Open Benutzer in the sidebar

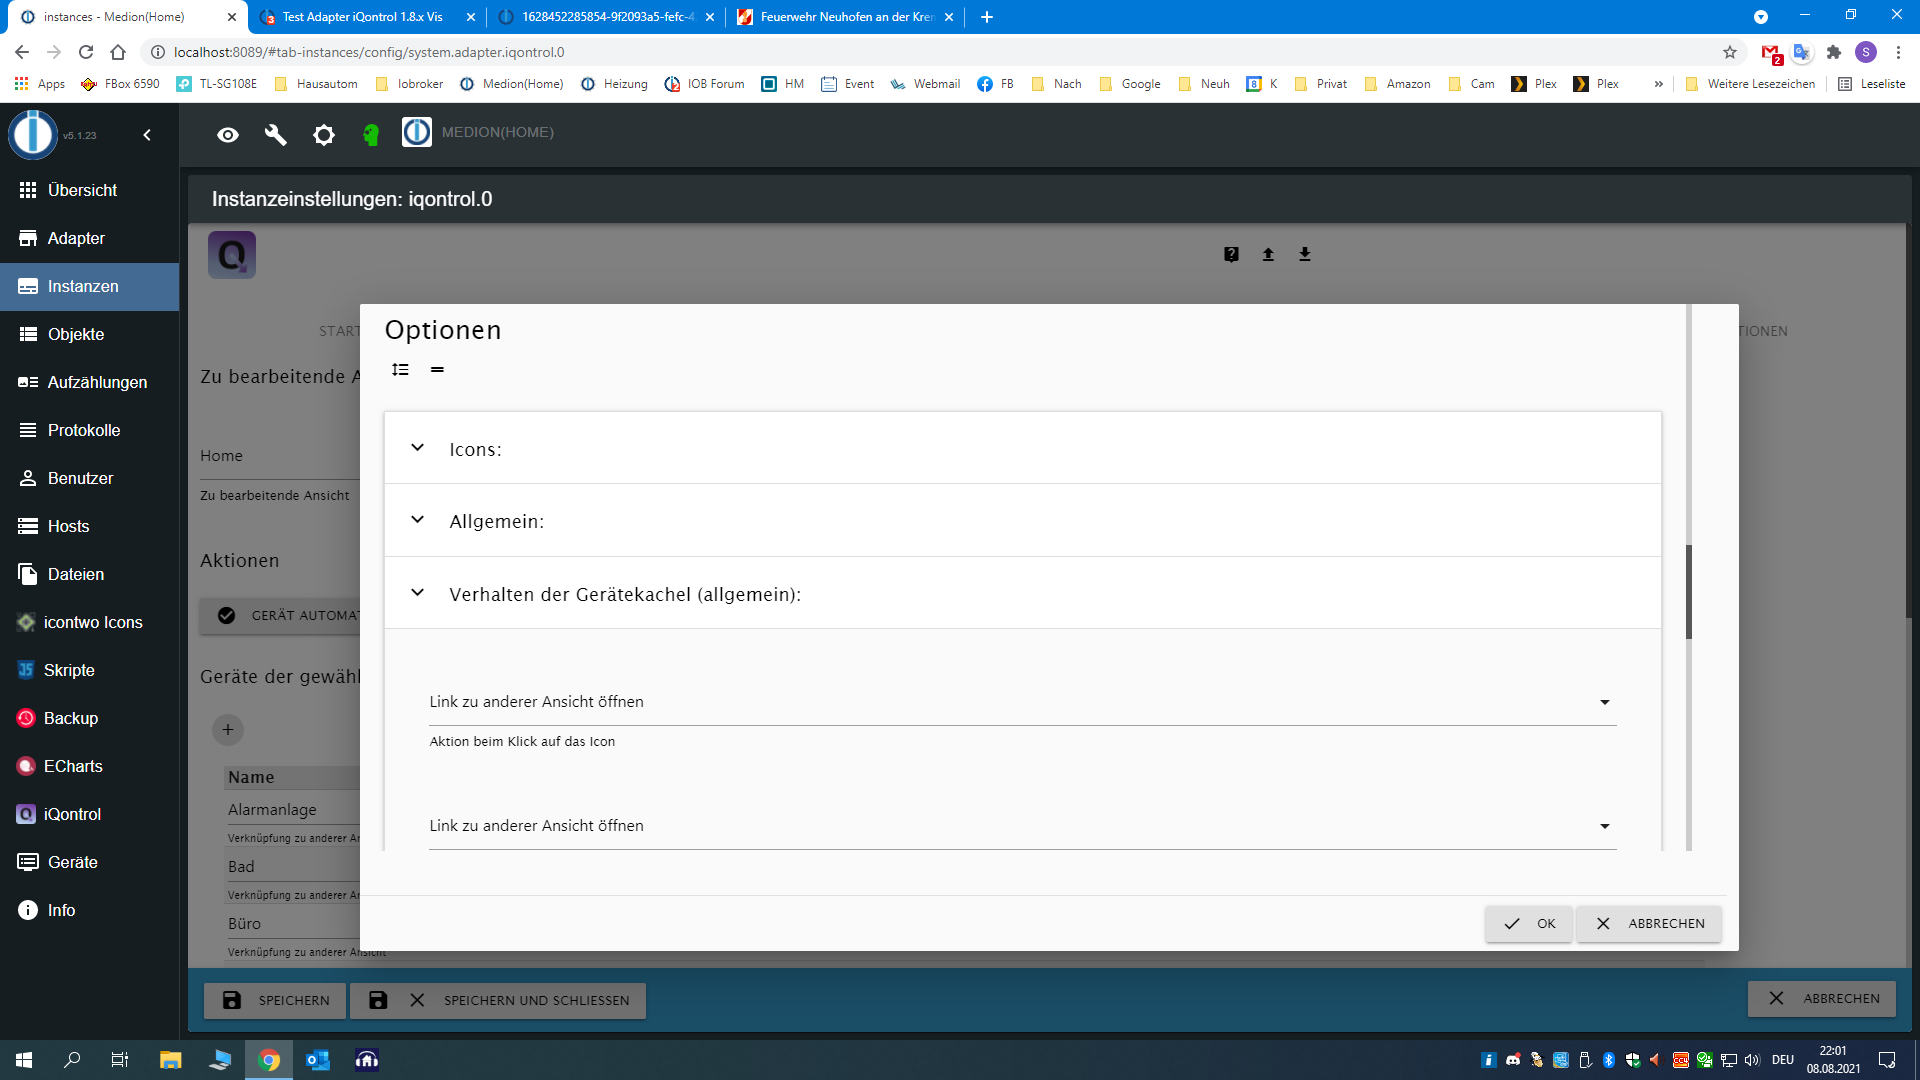point(90,478)
